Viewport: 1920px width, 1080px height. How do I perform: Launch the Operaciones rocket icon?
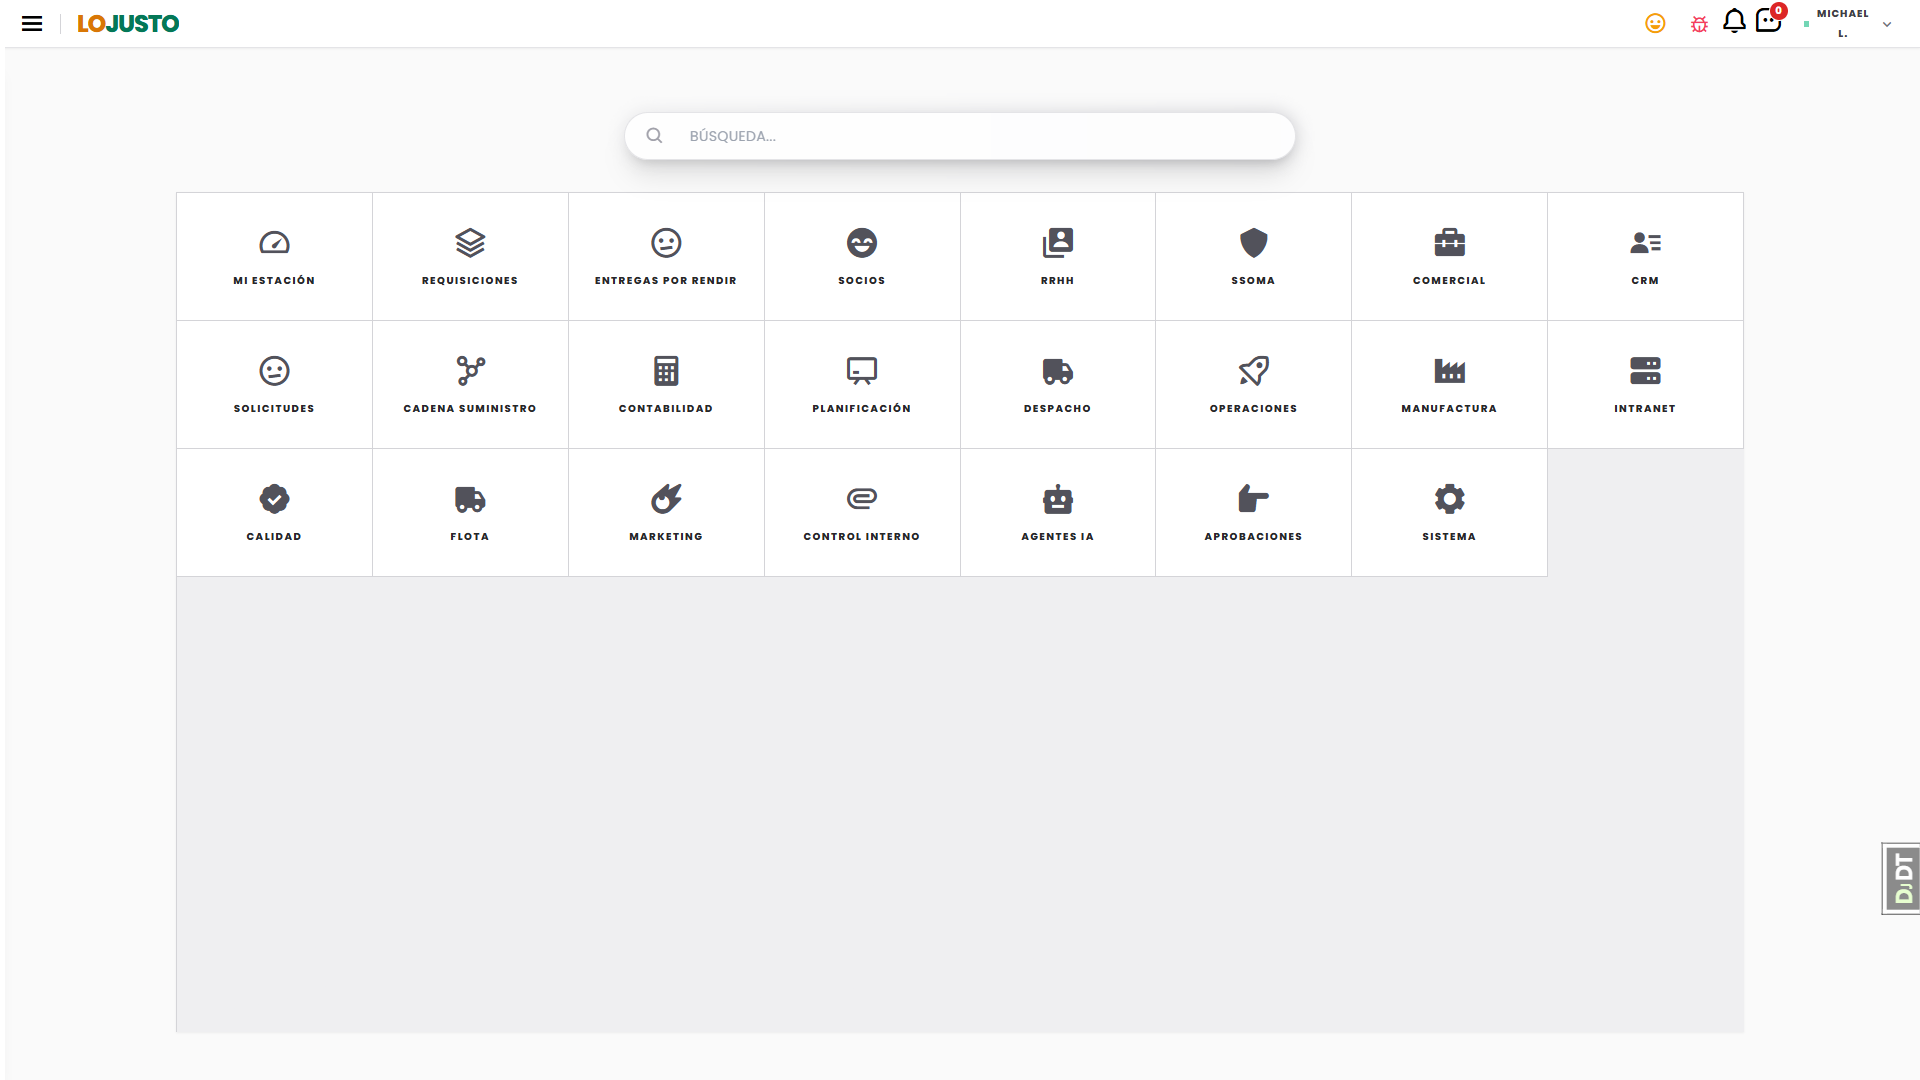1253,371
